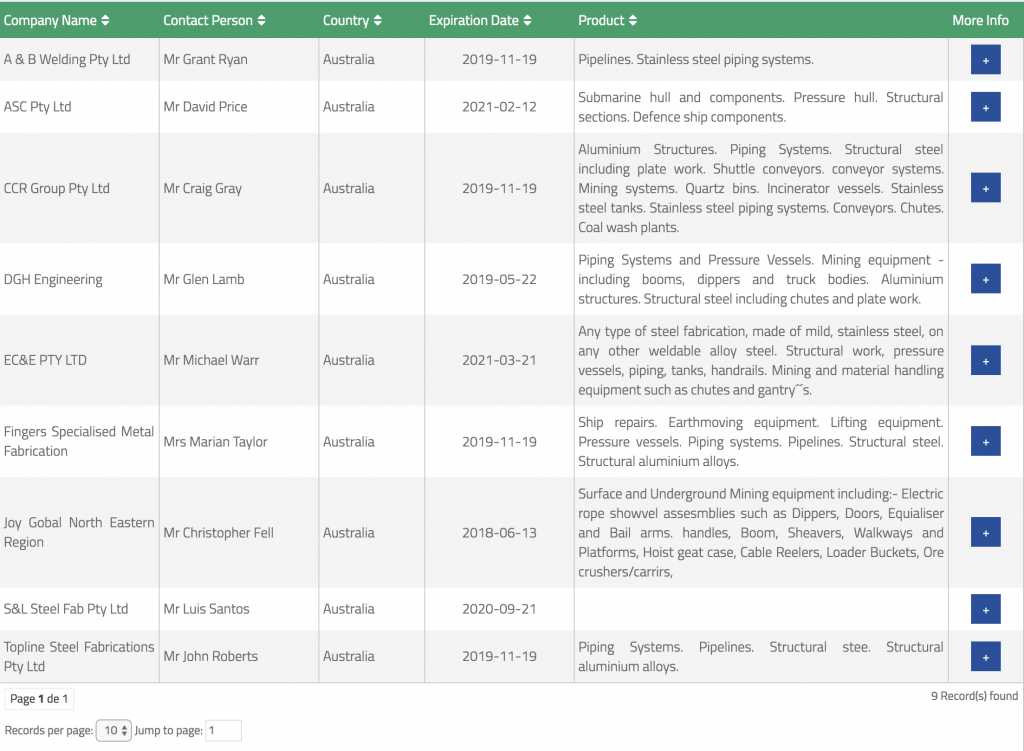Sort table by Product column
1024x751 pixels.
coord(607,20)
